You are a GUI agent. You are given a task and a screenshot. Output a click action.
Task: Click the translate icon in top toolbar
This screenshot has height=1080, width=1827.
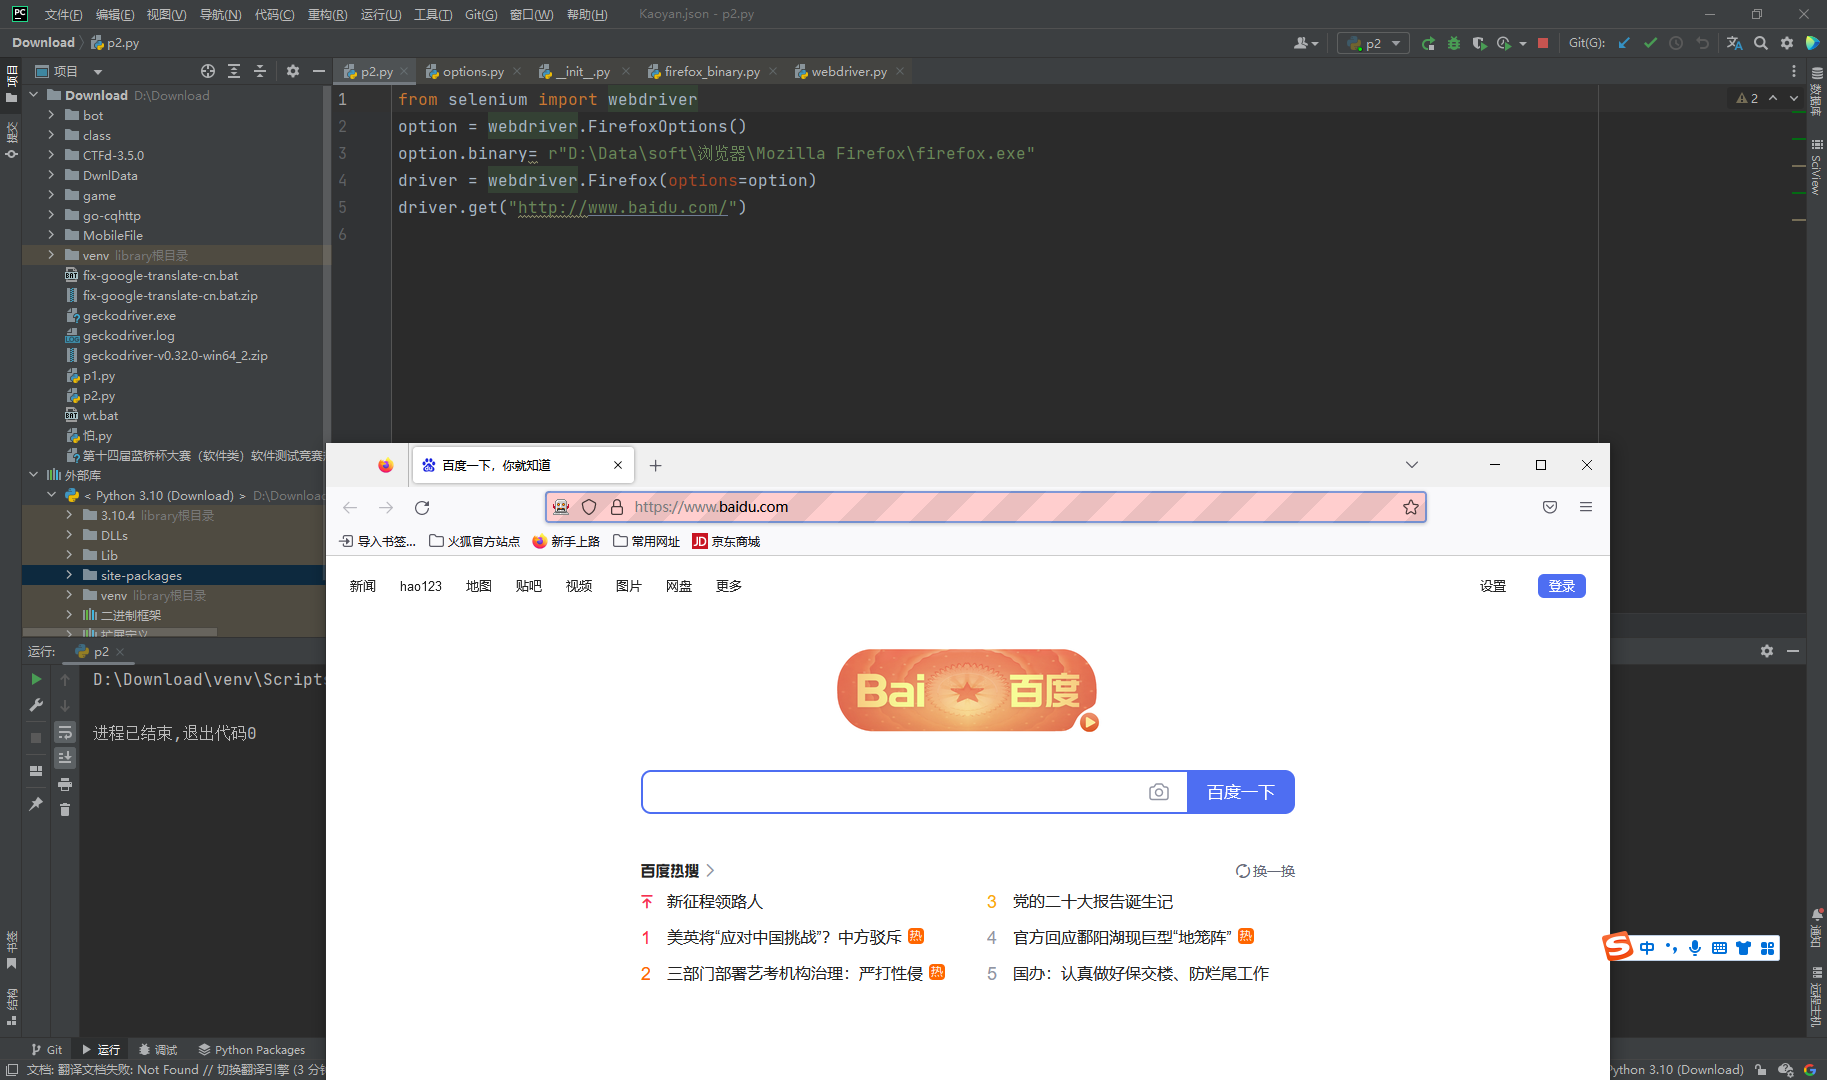point(1734,43)
